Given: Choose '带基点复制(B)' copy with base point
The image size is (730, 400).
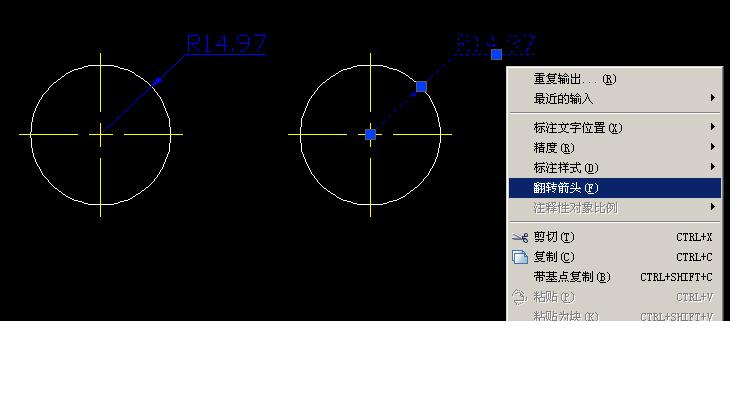Looking at the screenshot, I should [x=615, y=277].
